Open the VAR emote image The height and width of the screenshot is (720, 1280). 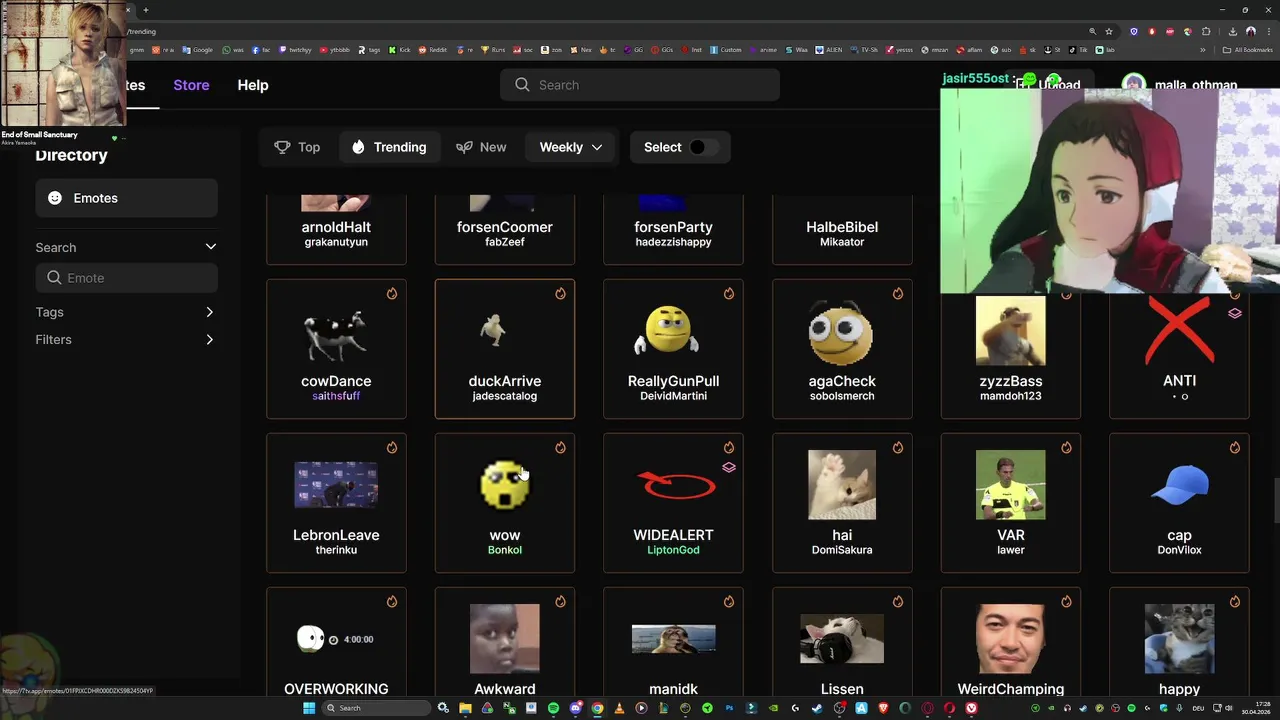(x=1011, y=485)
